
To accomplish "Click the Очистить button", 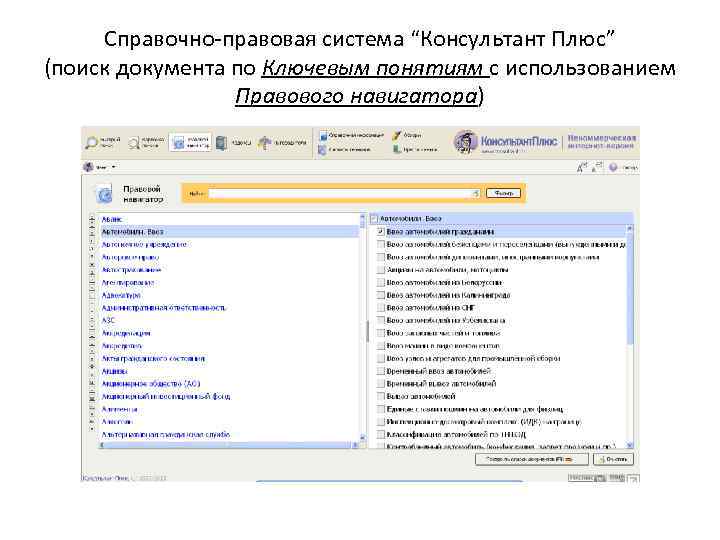I will click(x=613, y=459).
